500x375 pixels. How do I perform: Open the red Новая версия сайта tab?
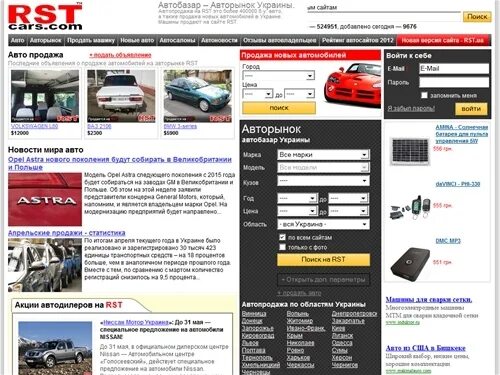(443, 40)
